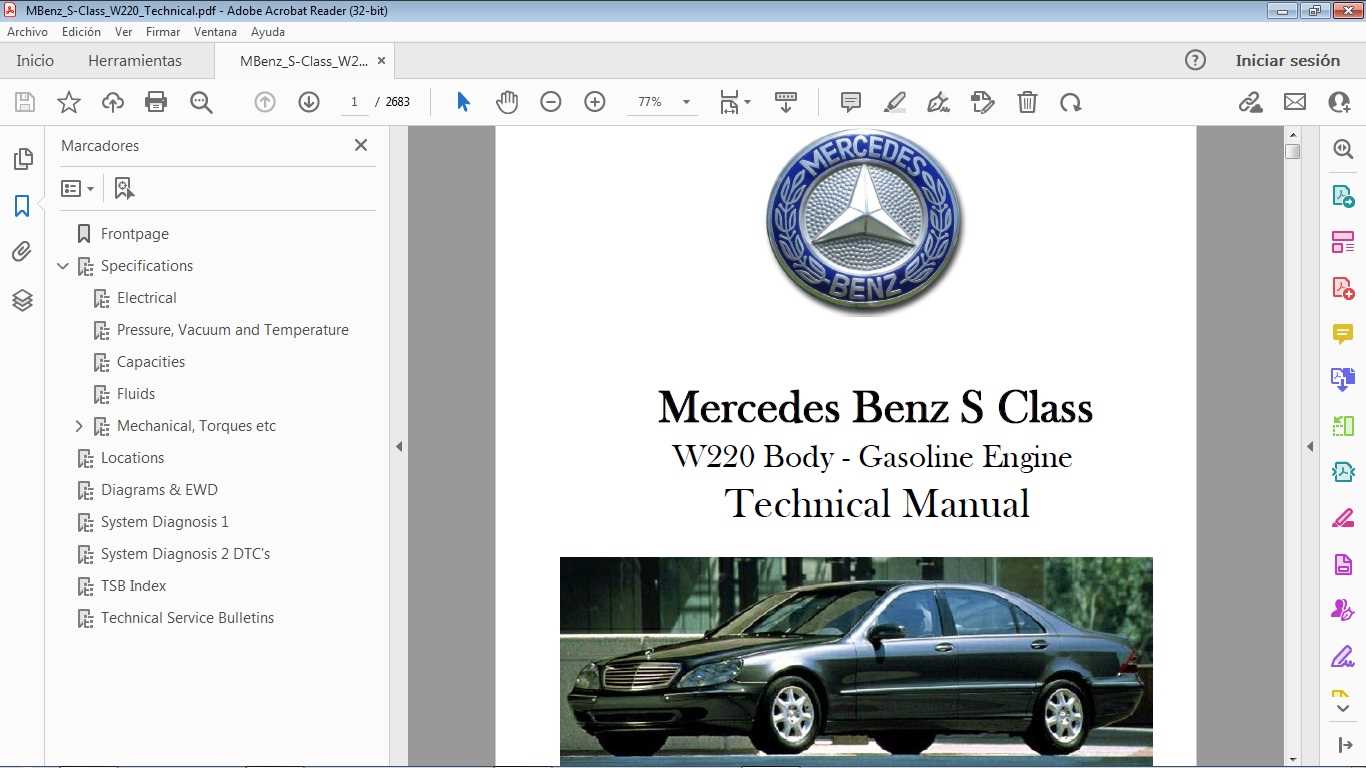Open fit page options tool
Screen dimensions: 1366x768
[735, 102]
